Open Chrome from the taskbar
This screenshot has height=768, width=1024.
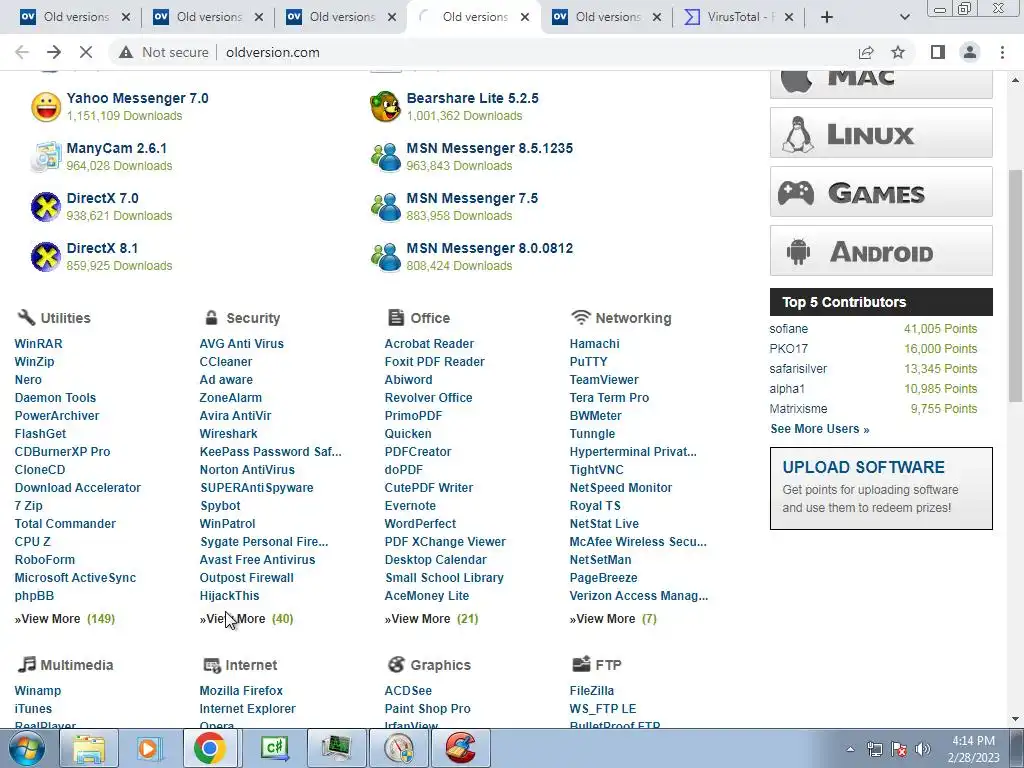[x=209, y=748]
